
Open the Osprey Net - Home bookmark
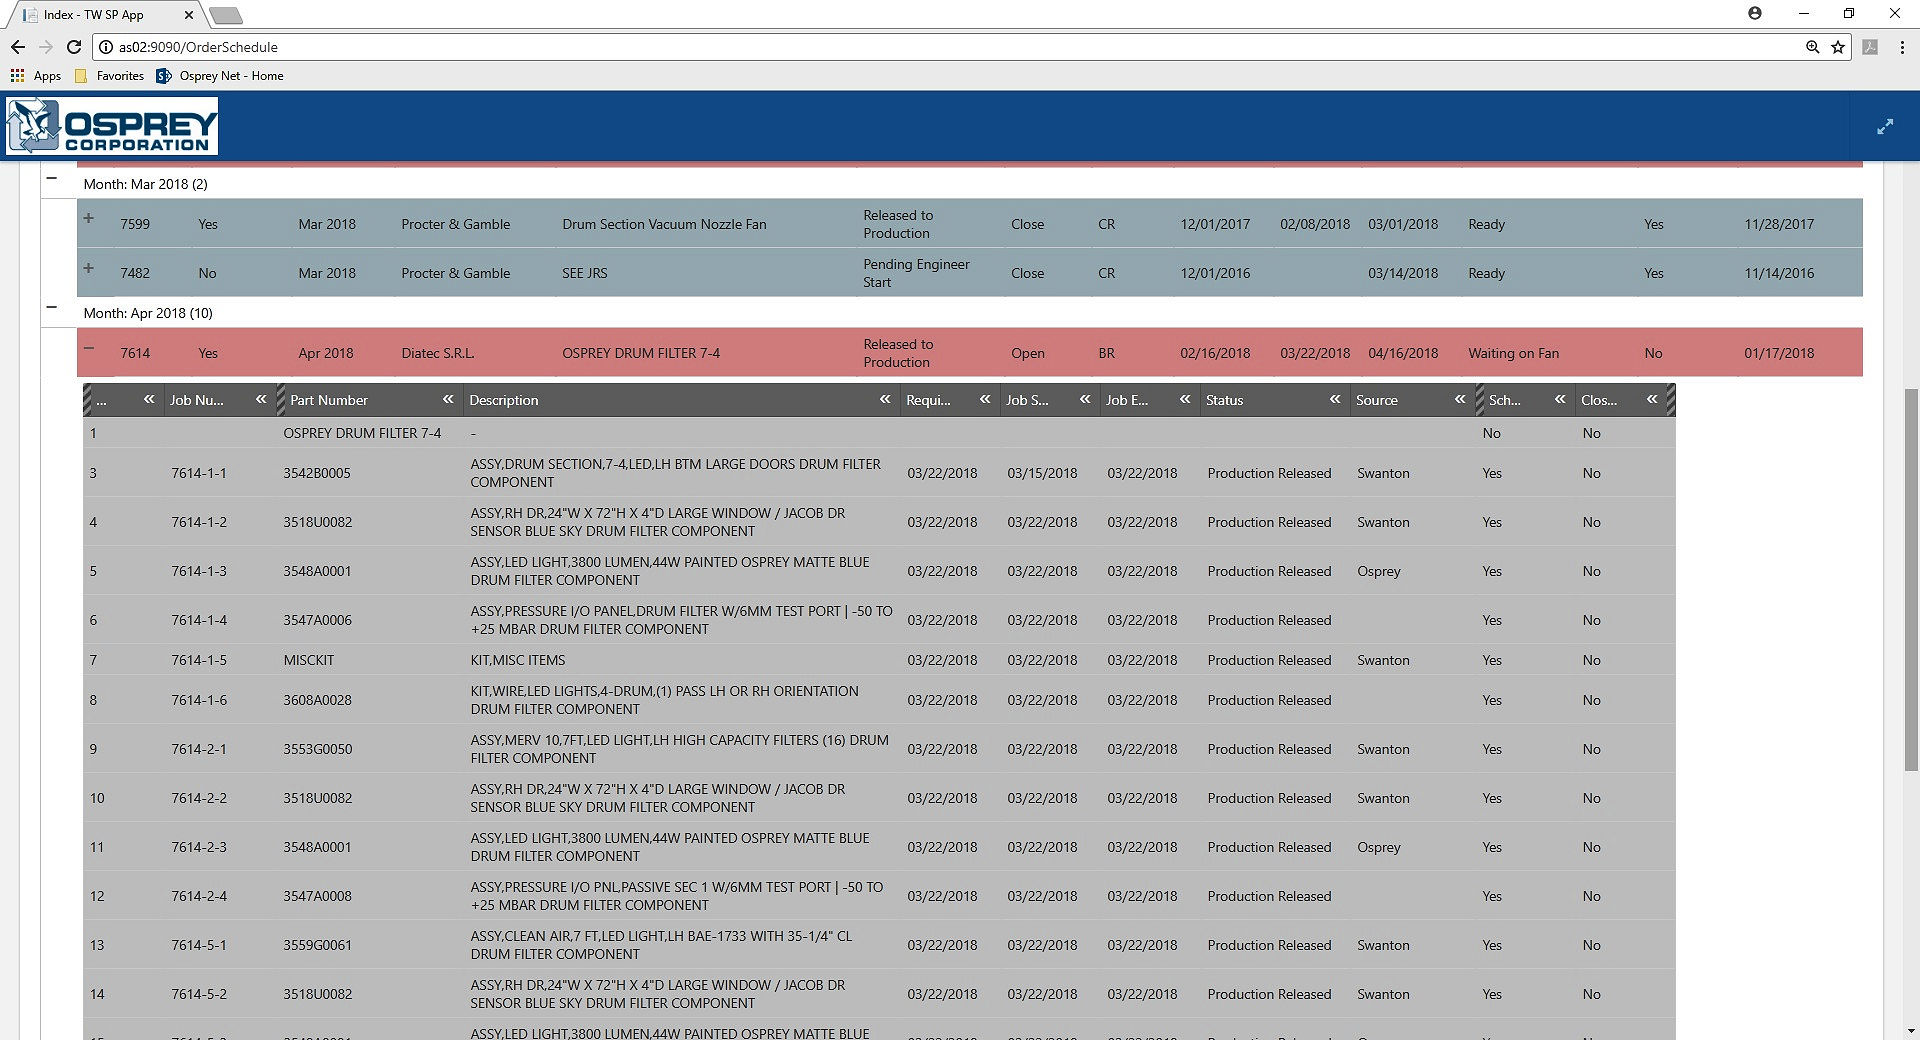tap(220, 76)
